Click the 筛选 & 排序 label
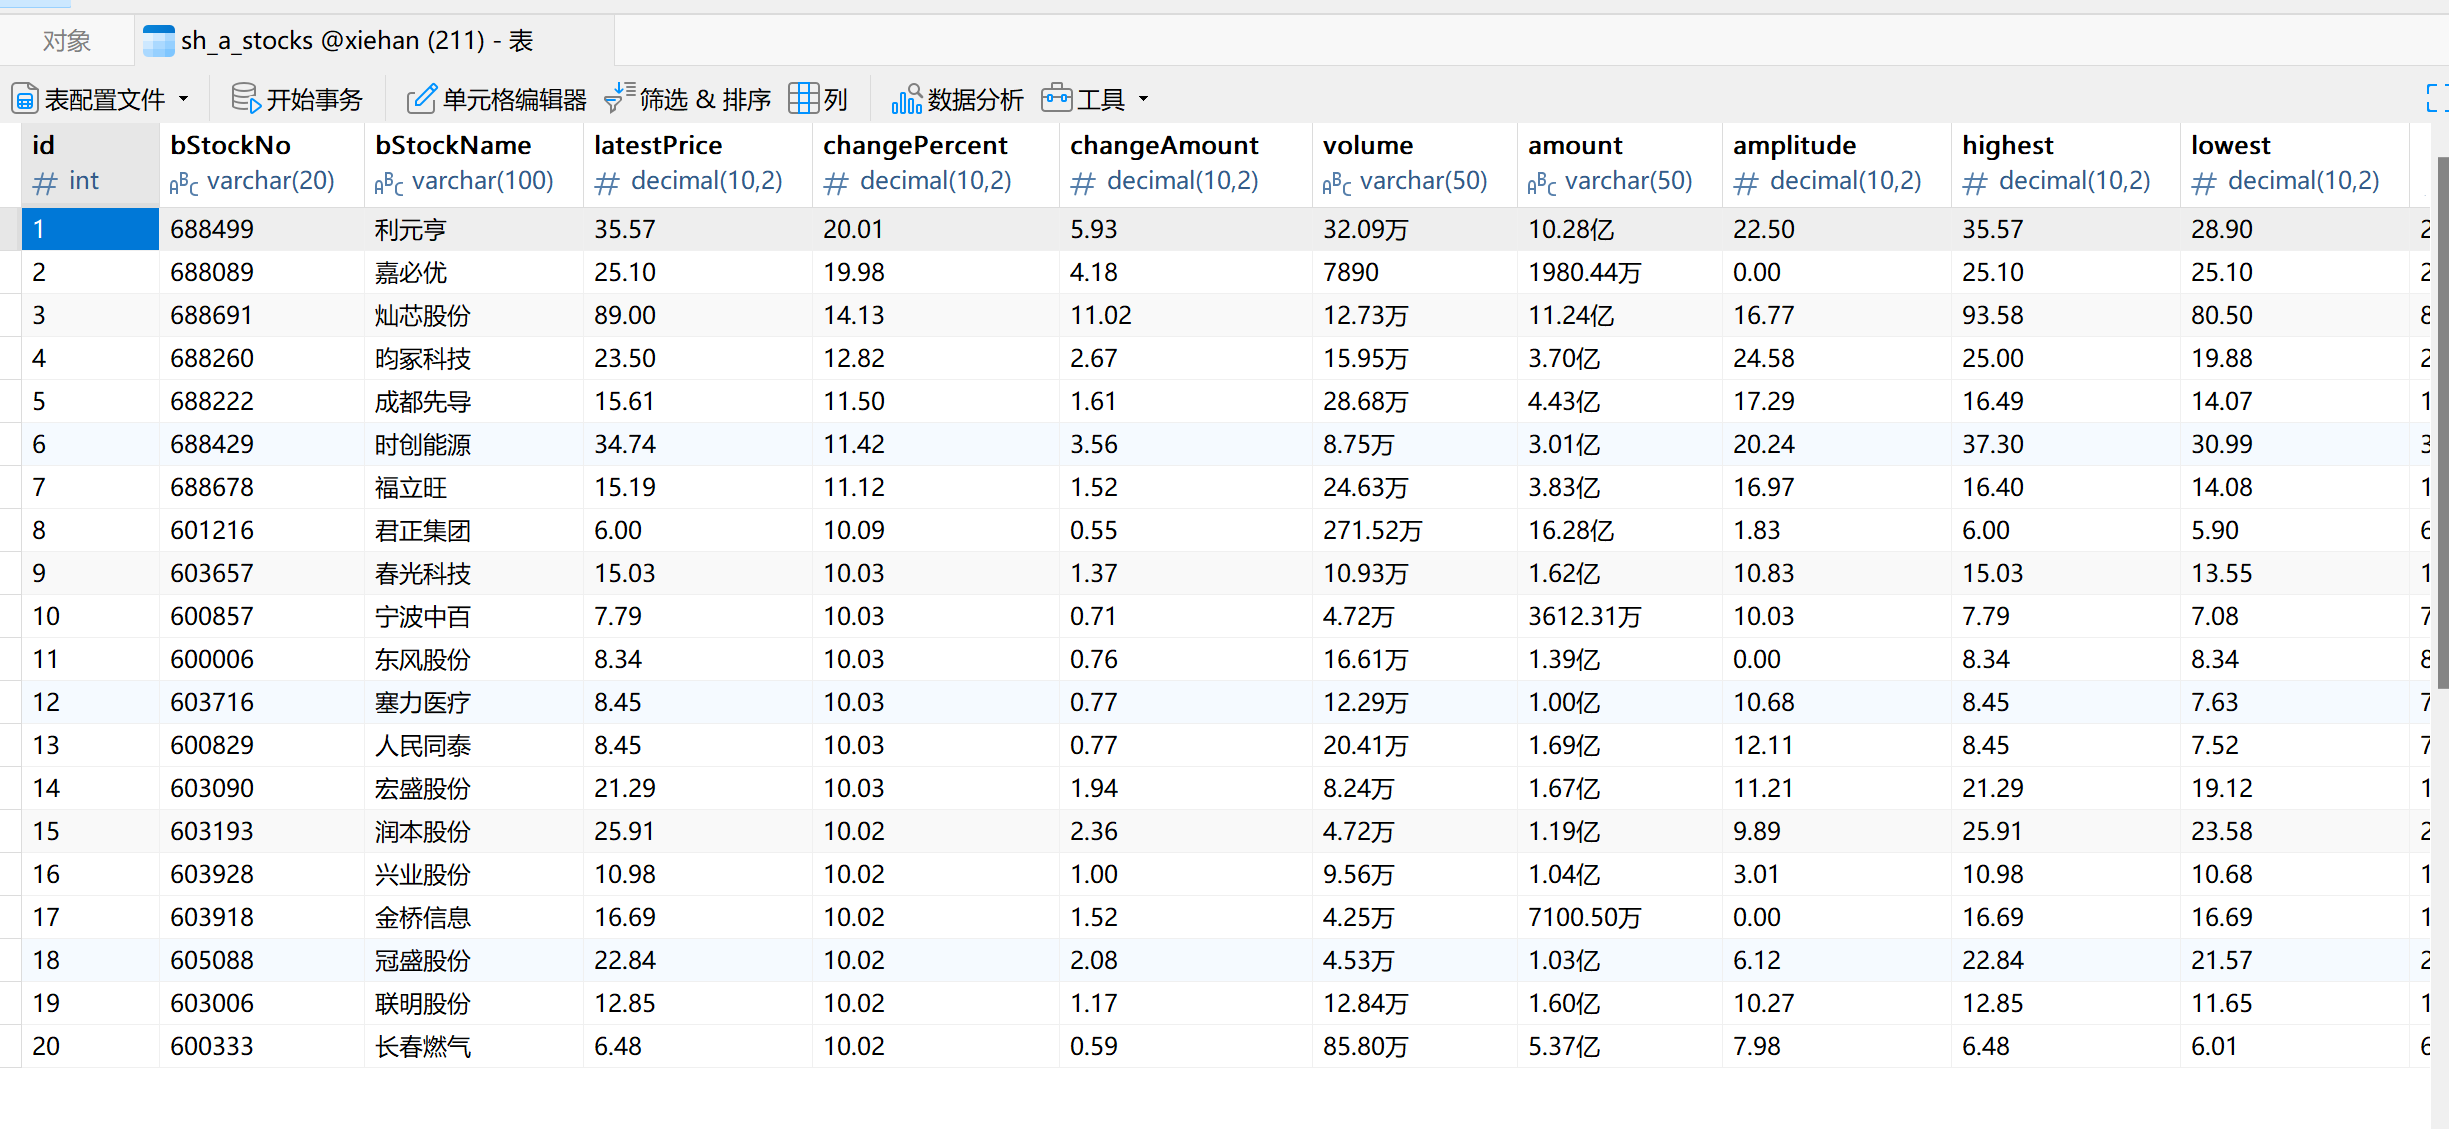2449x1129 pixels. (x=705, y=99)
